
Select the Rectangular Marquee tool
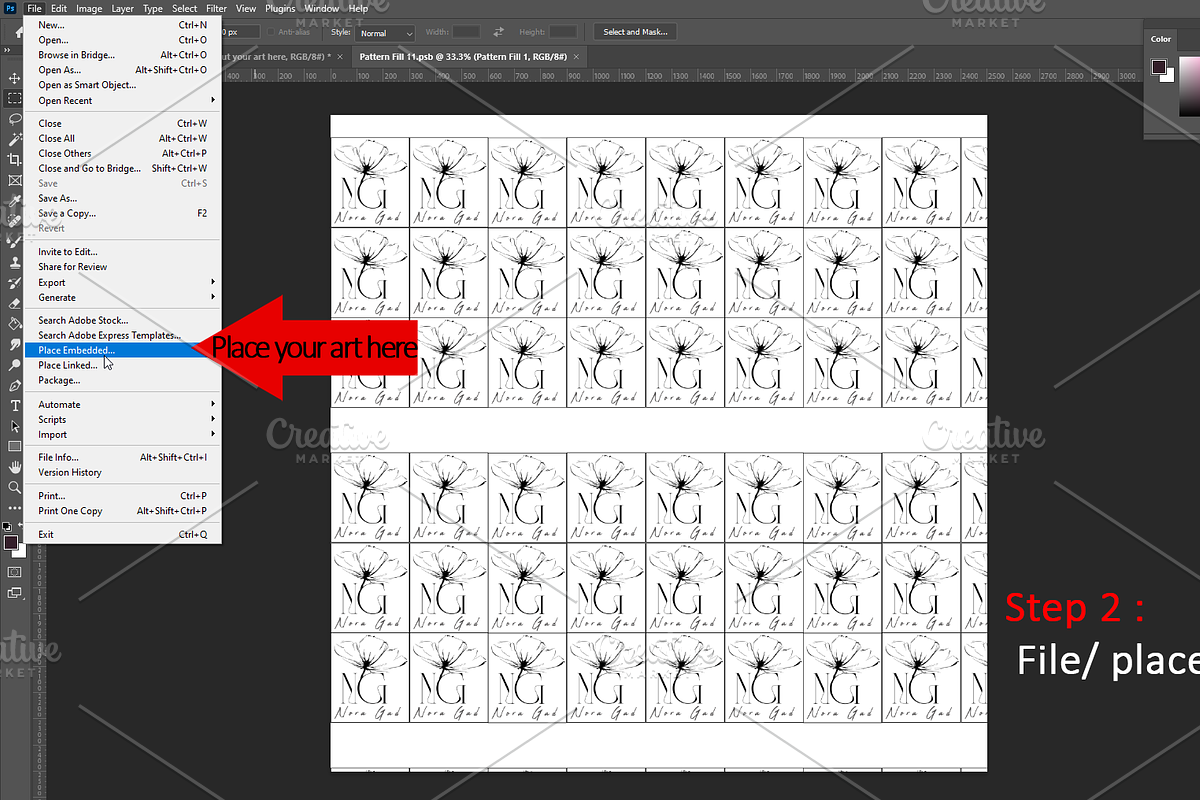[x=14, y=98]
